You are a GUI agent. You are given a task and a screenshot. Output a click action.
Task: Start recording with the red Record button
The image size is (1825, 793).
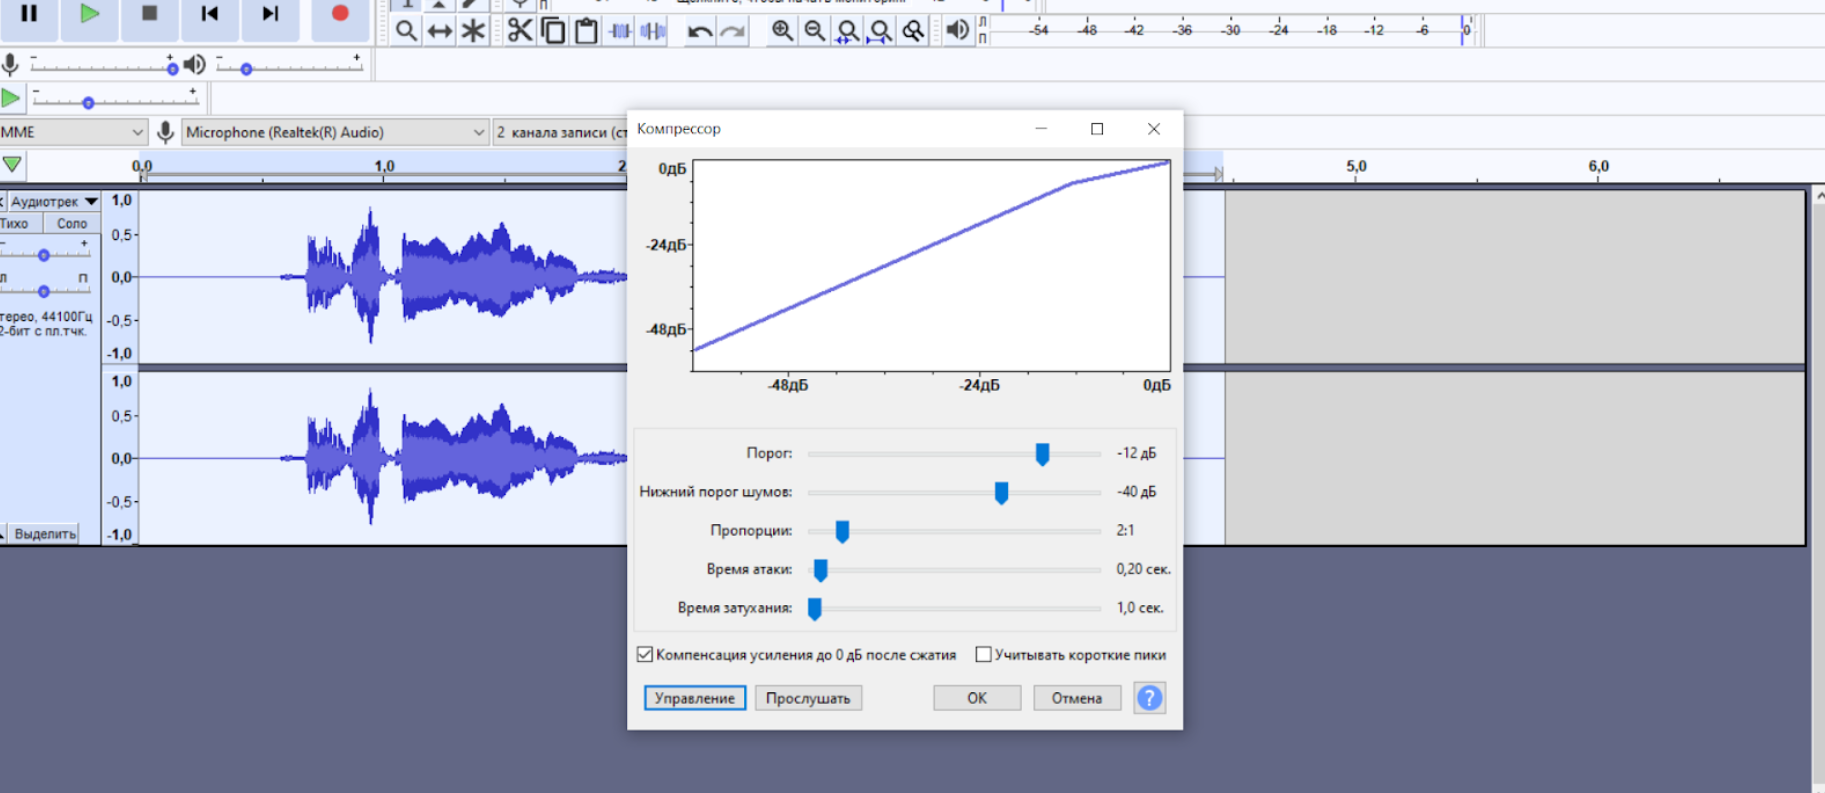pos(340,14)
